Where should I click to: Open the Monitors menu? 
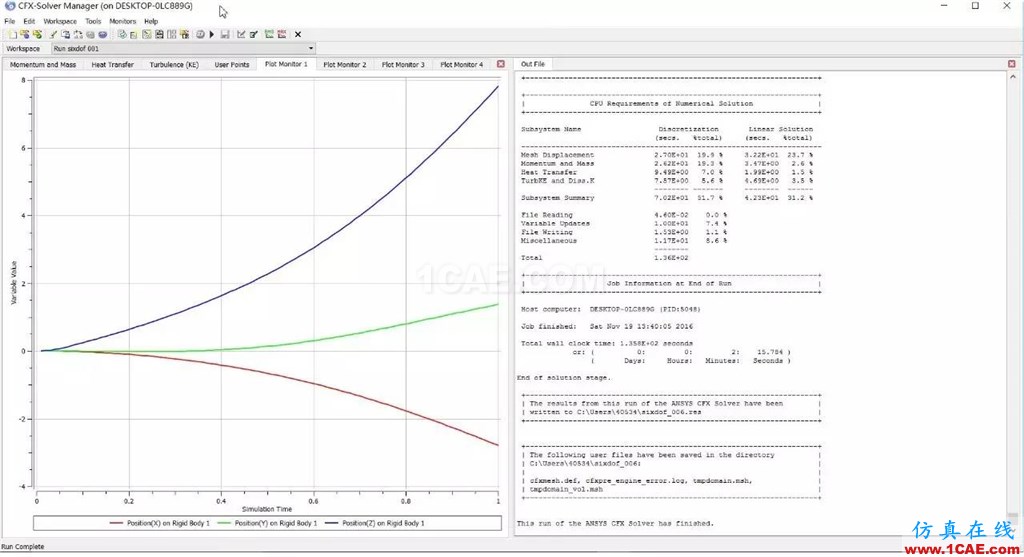[x=123, y=21]
